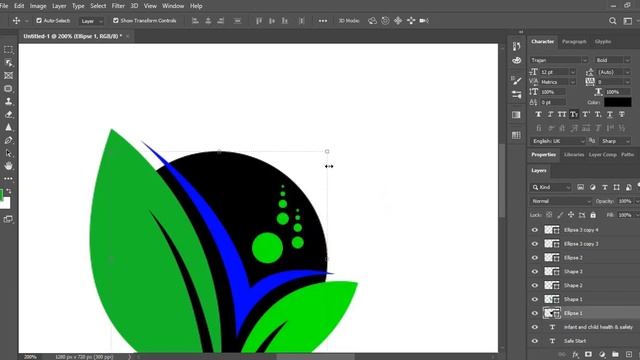Open the Filter menu

coord(118,6)
